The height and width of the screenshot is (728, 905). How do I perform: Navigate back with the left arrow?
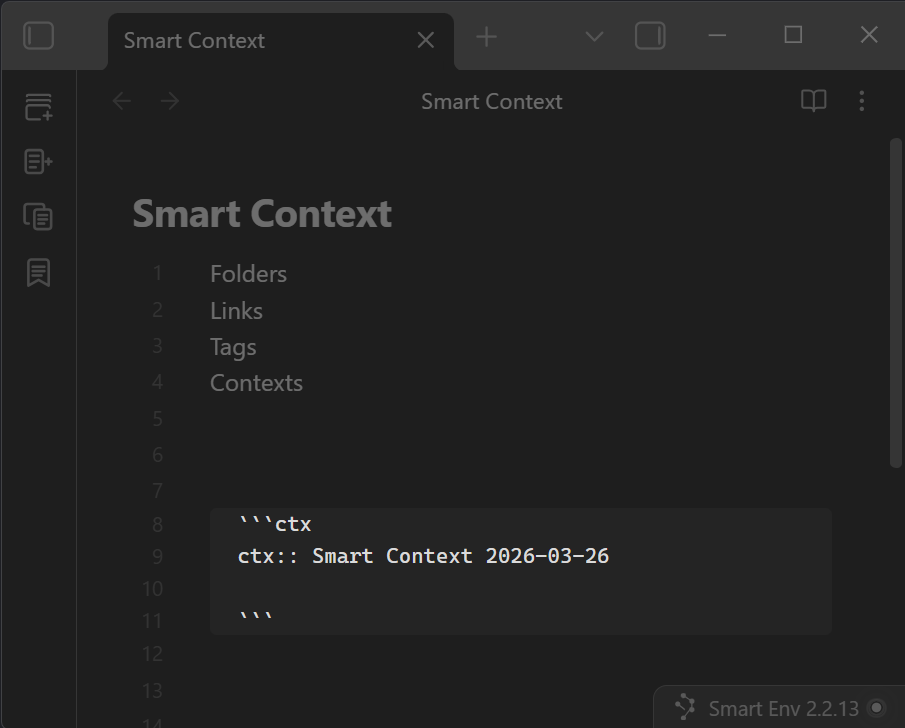[x=122, y=101]
